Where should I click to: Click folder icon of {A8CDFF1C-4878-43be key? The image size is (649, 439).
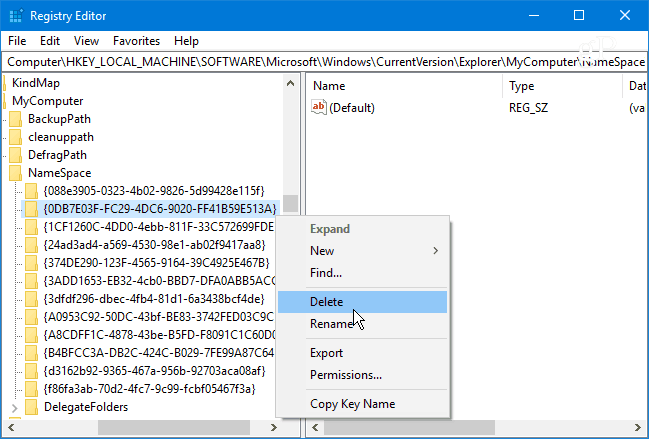(31, 335)
